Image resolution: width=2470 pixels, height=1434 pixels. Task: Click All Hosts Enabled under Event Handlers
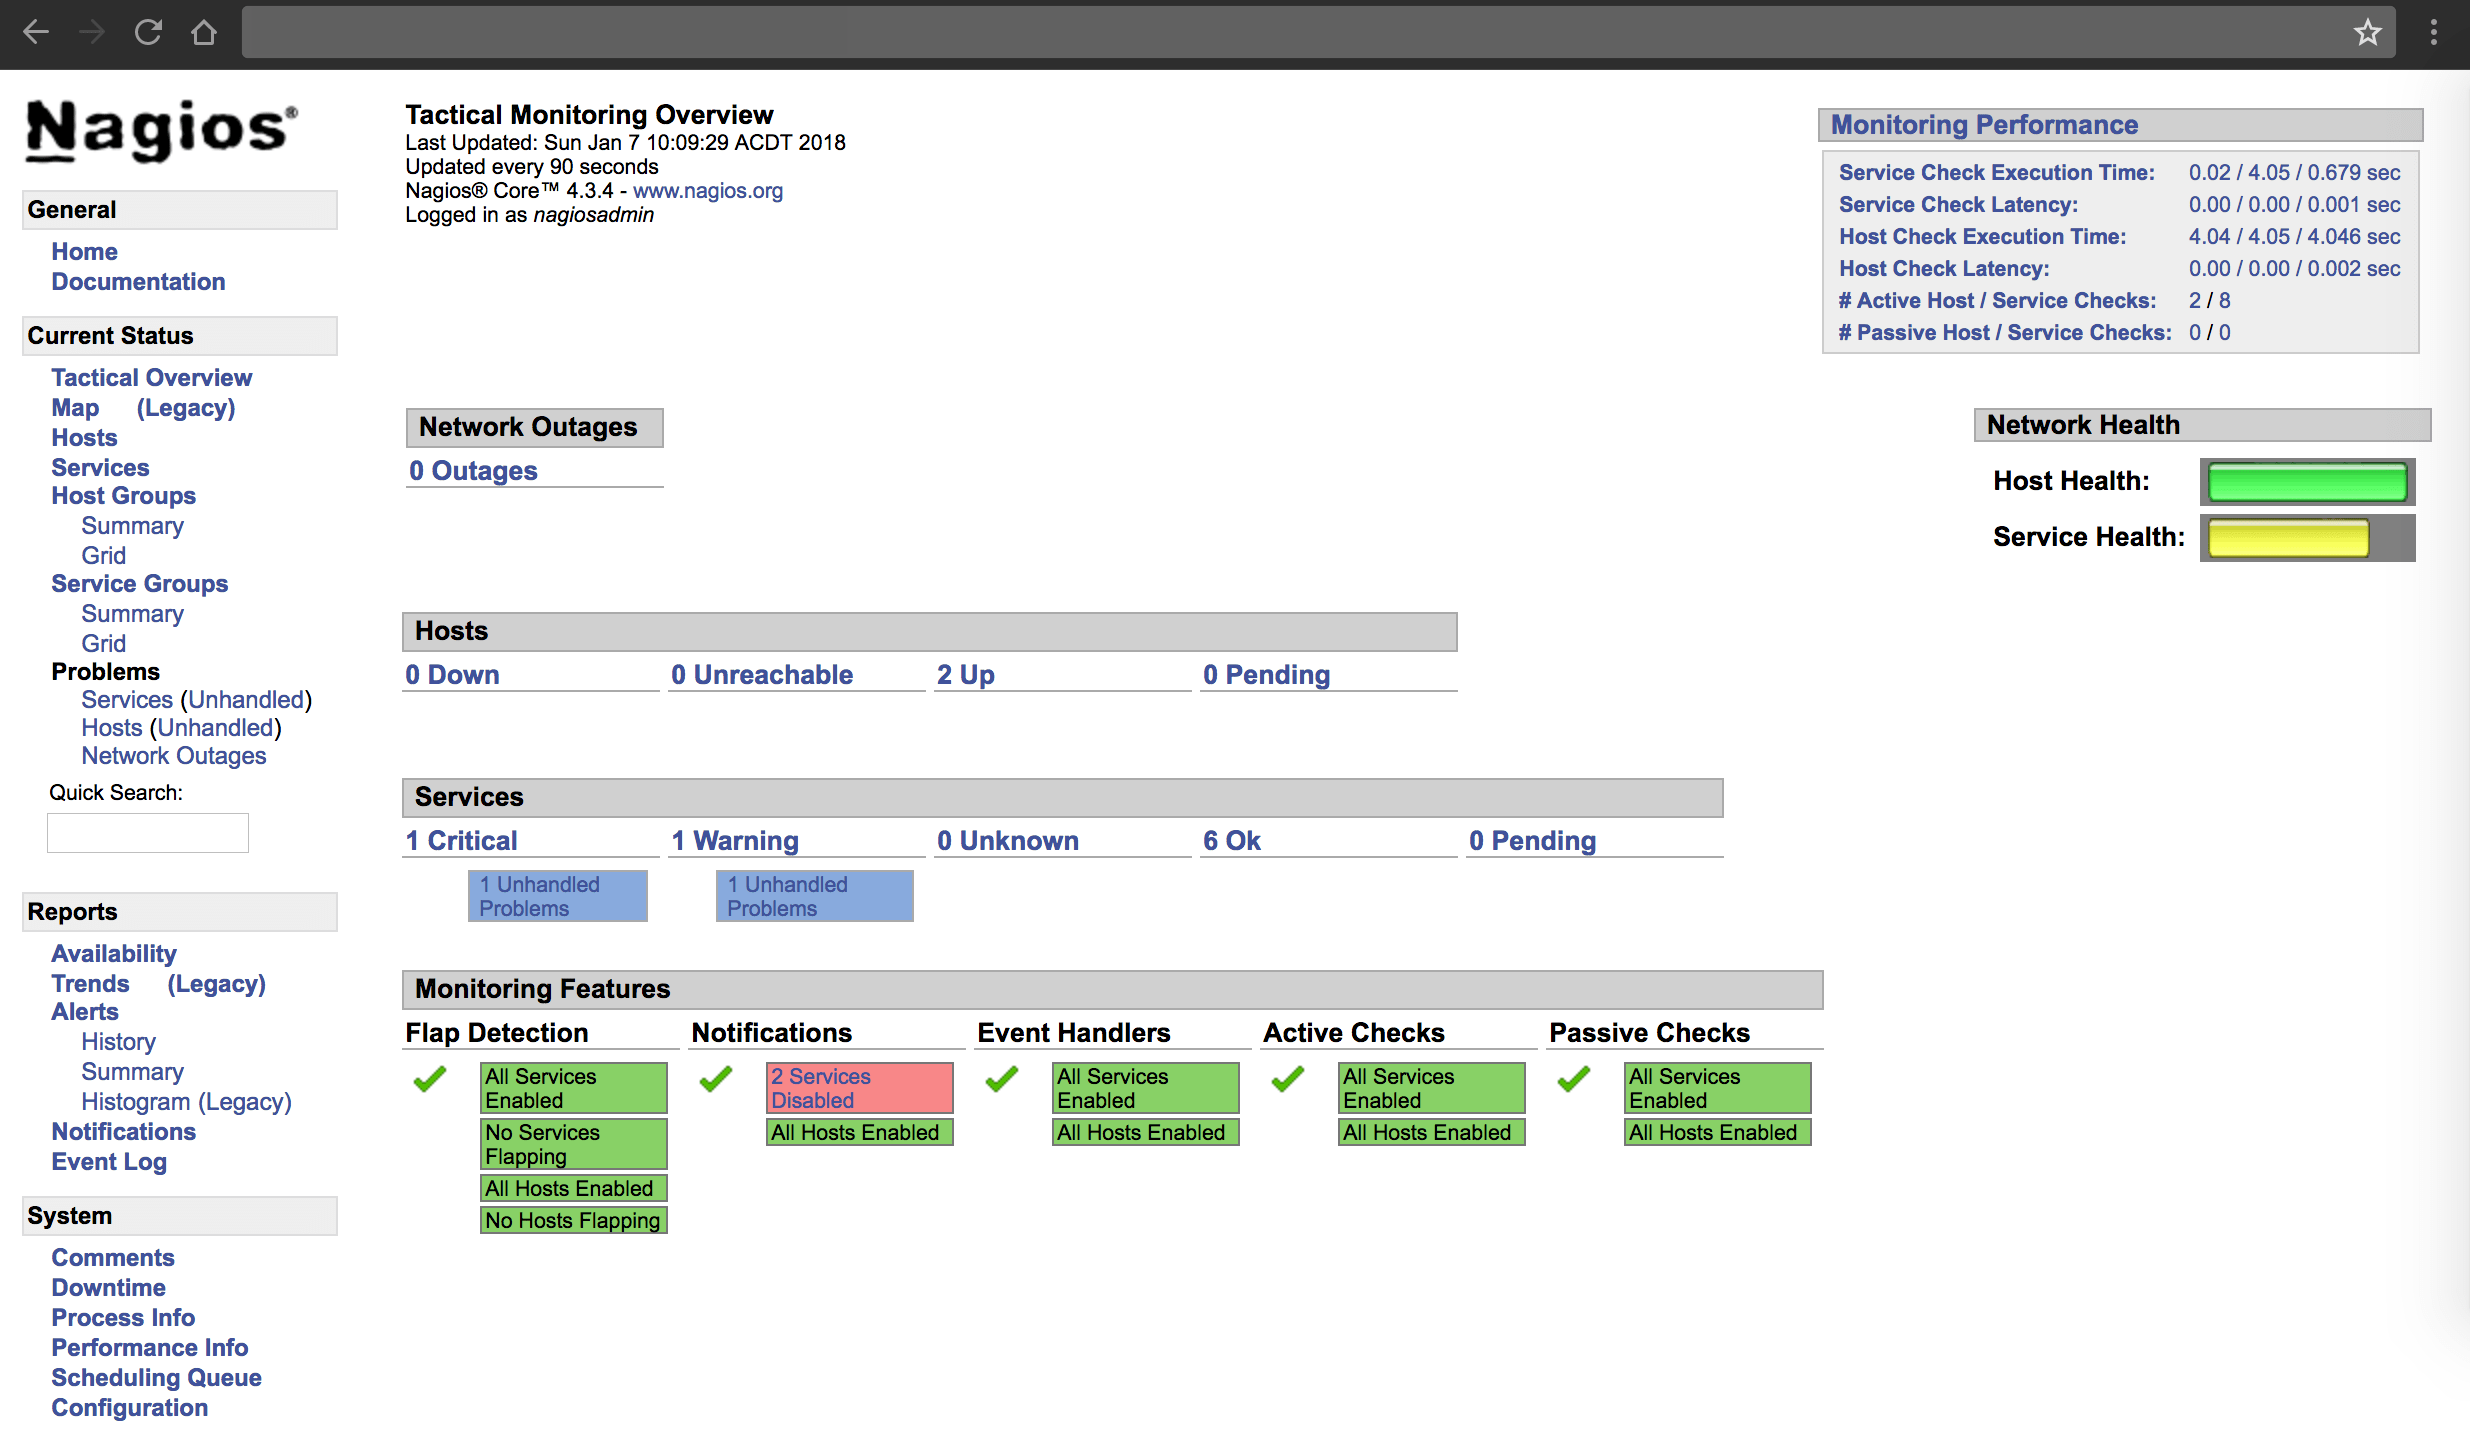click(1145, 1132)
